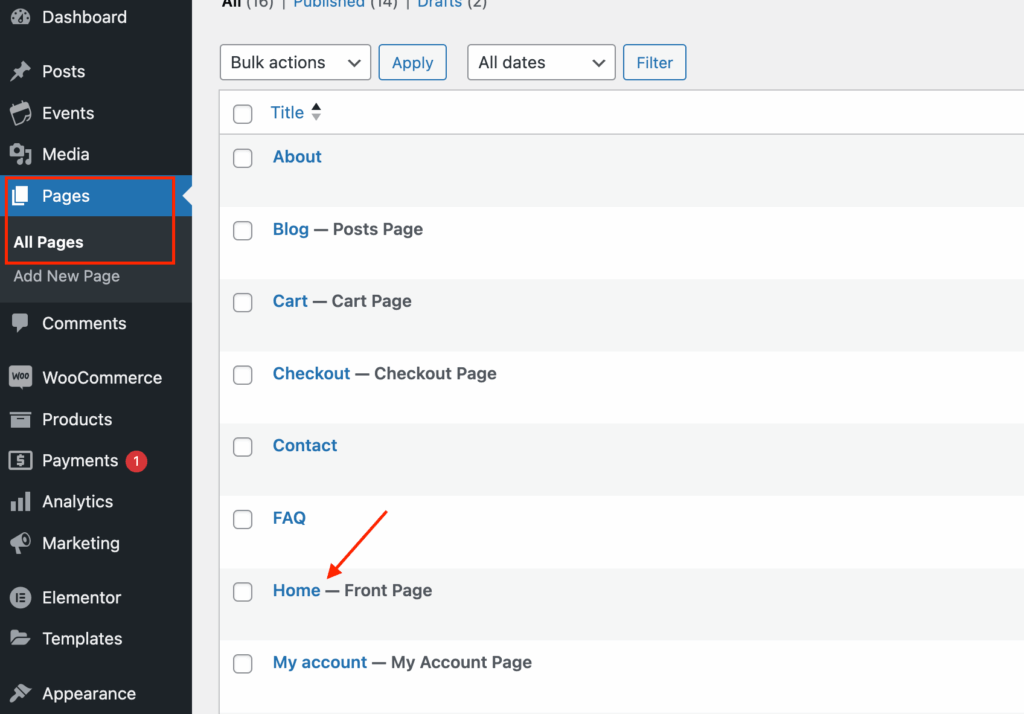
Task: Open the Elementor menu item
Action: pos(82,598)
